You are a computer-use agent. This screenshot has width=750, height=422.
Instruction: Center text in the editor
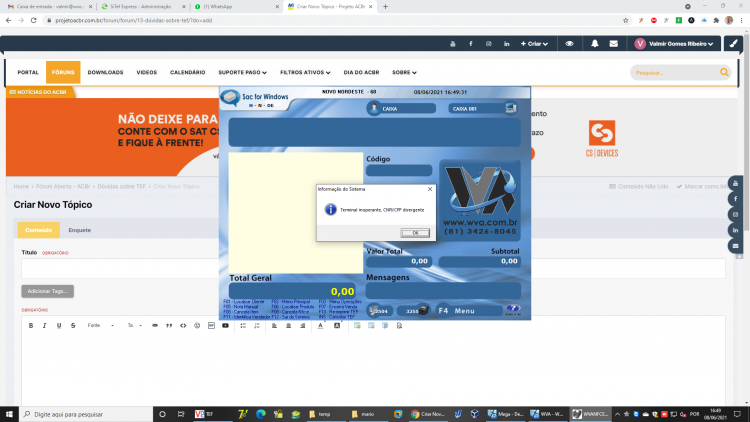(288, 325)
